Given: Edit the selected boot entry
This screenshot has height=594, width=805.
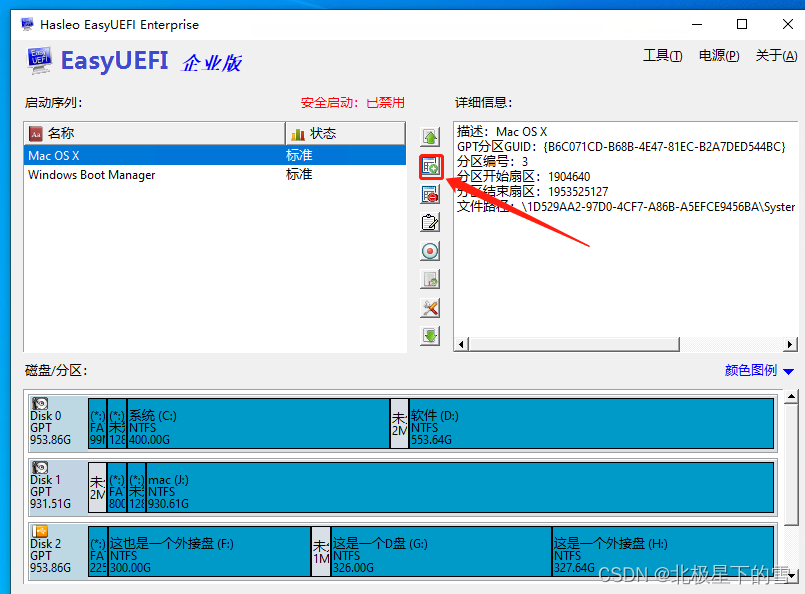Looking at the screenshot, I should click(x=430, y=223).
